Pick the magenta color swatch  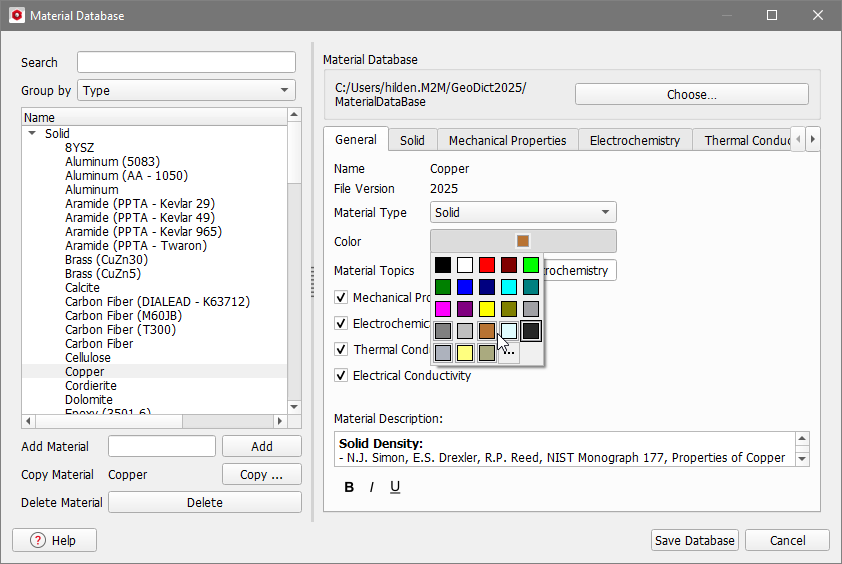[443, 309]
